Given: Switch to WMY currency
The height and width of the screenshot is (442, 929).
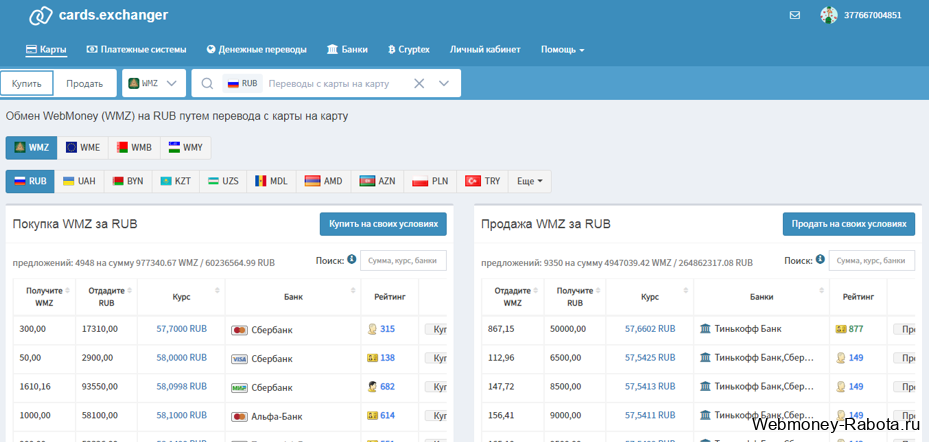Looking at the screenshot, I should pyautogui.click(x=185, y=148).
